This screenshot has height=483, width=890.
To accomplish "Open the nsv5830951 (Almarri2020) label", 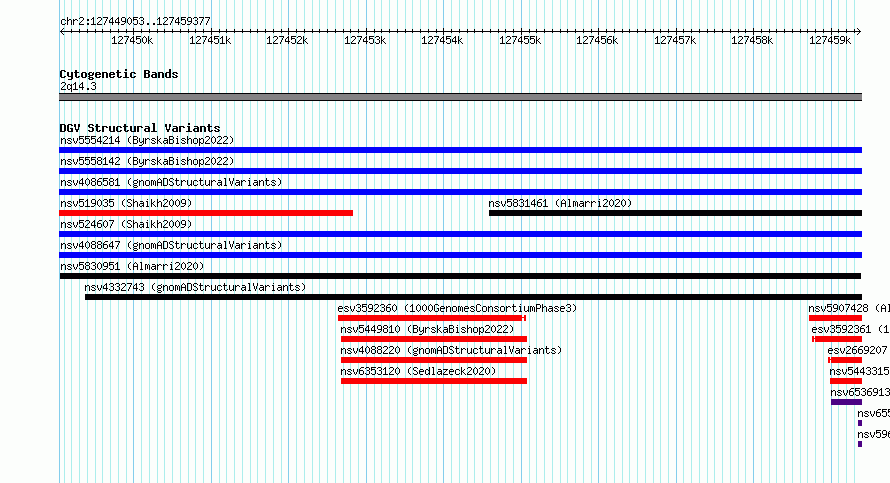I will pyautogui.click(x=132, y=266).
